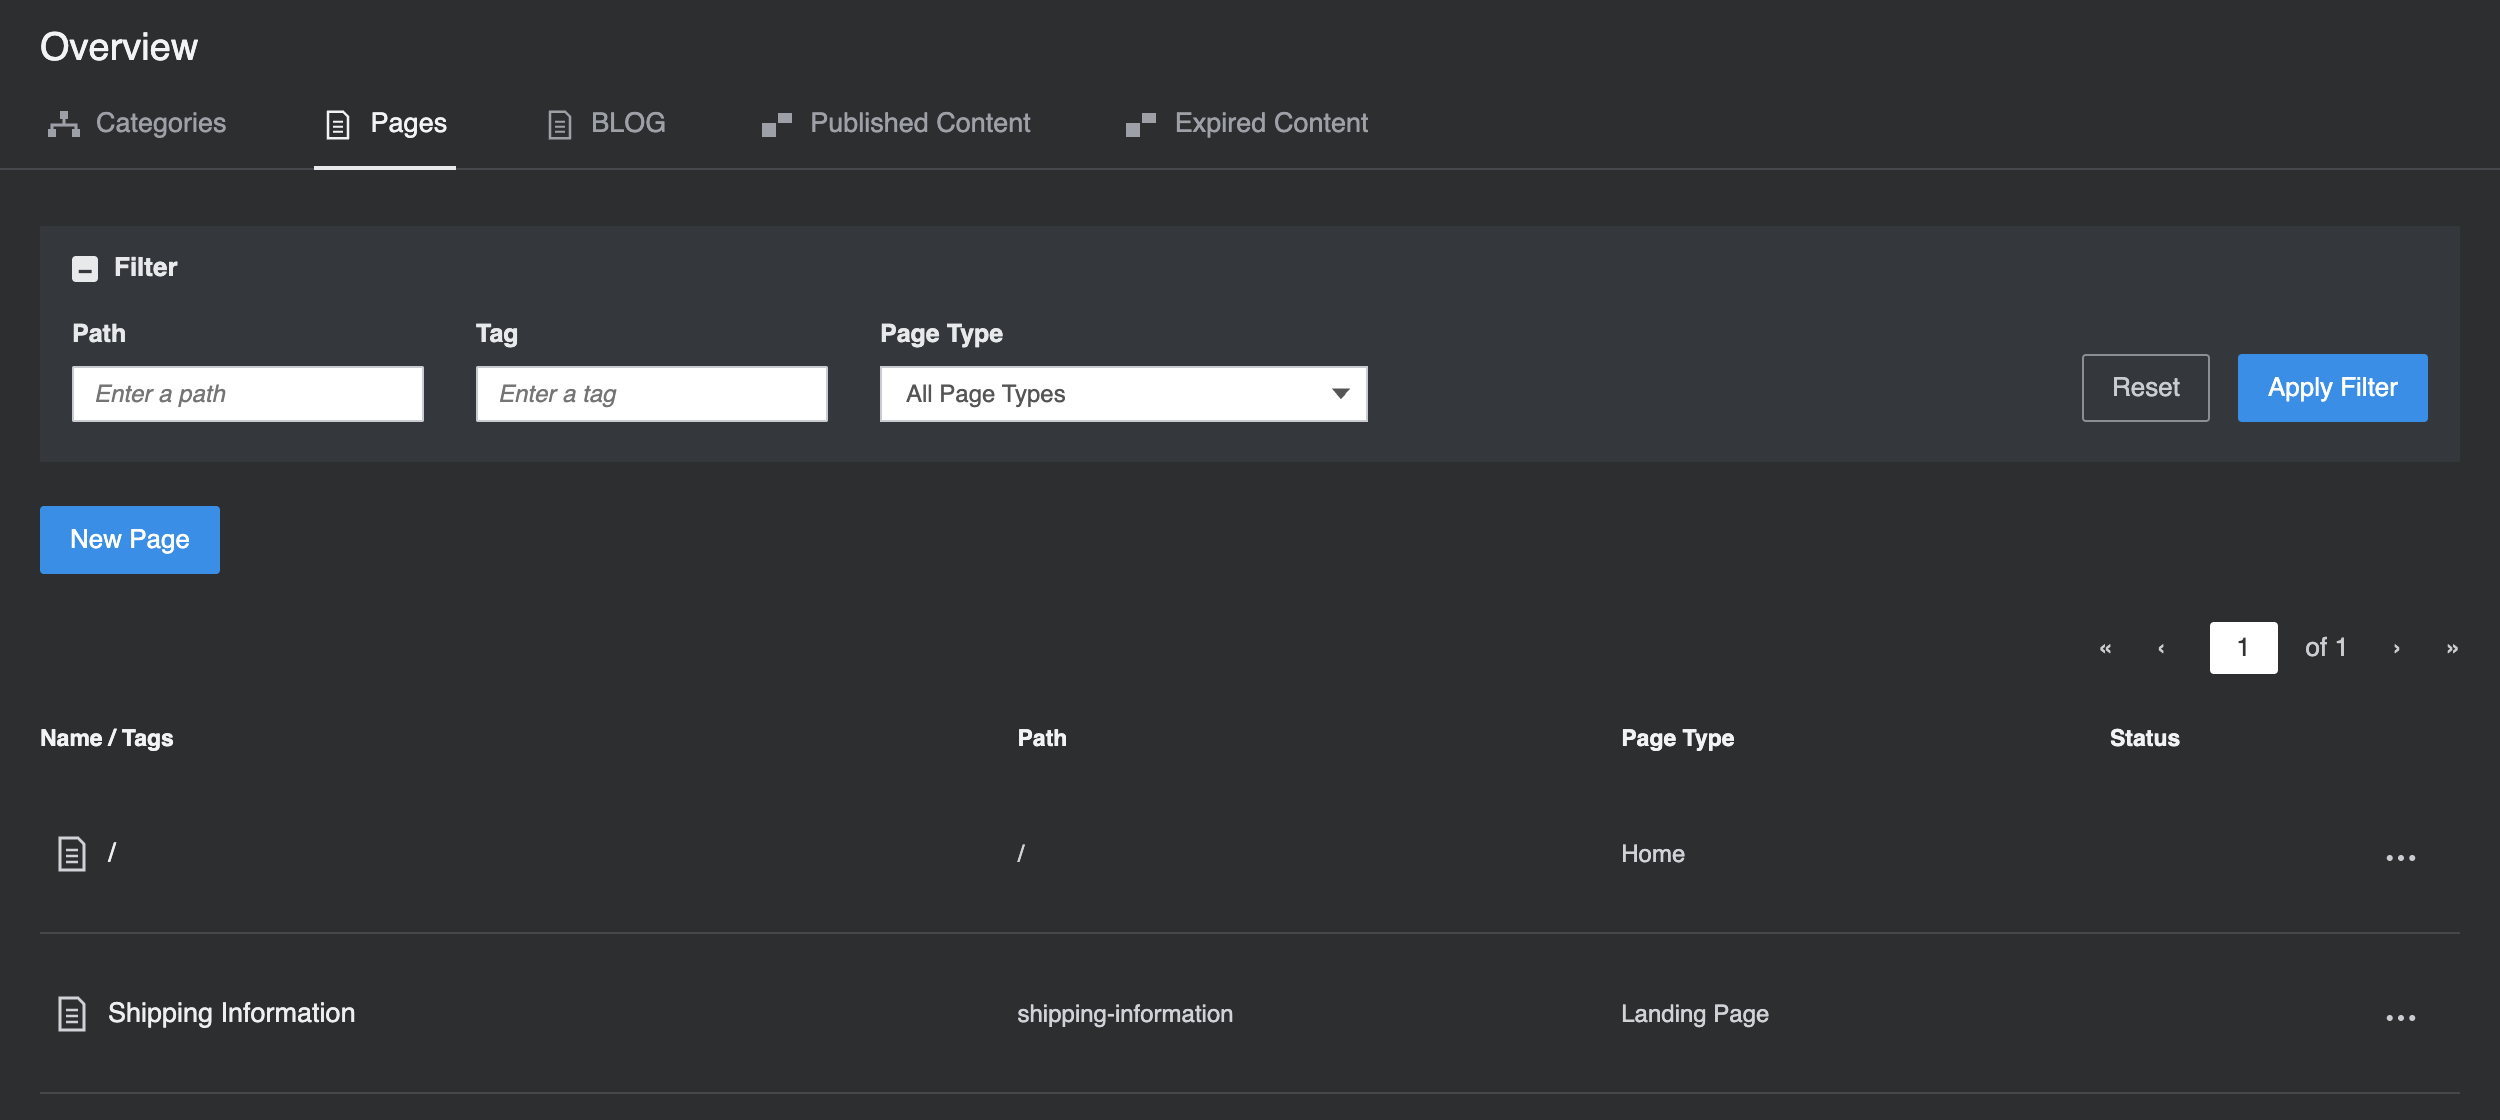The image size is (2500, 1120).
Task: Click the / path cell in Home row
Action: point(1021,853)
